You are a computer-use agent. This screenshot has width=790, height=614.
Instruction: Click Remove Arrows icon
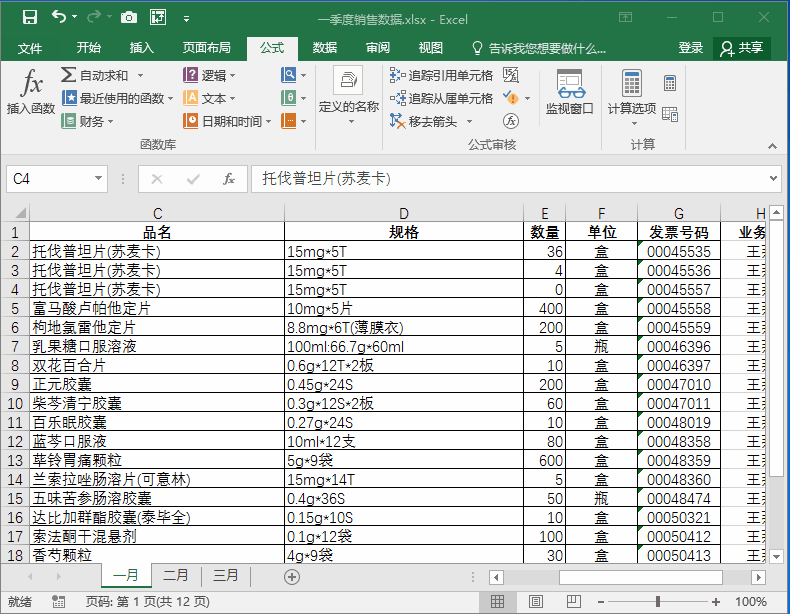pyautogui.click(x=398, y=121)
